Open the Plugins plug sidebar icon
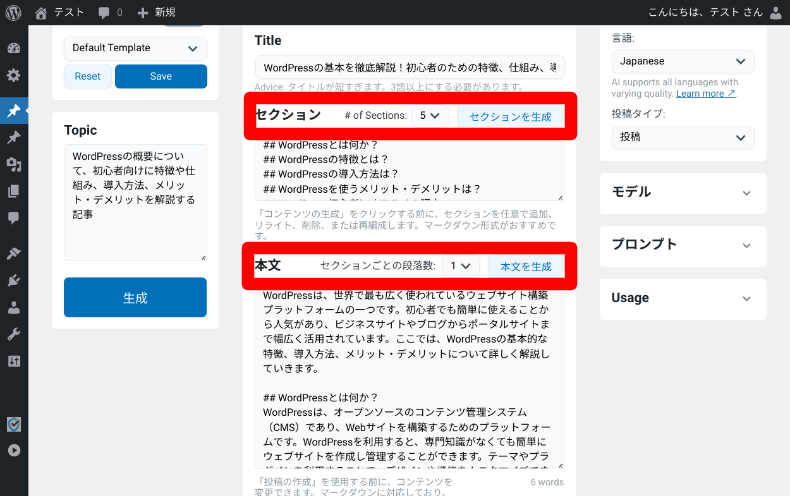 (x=14, y=280)
